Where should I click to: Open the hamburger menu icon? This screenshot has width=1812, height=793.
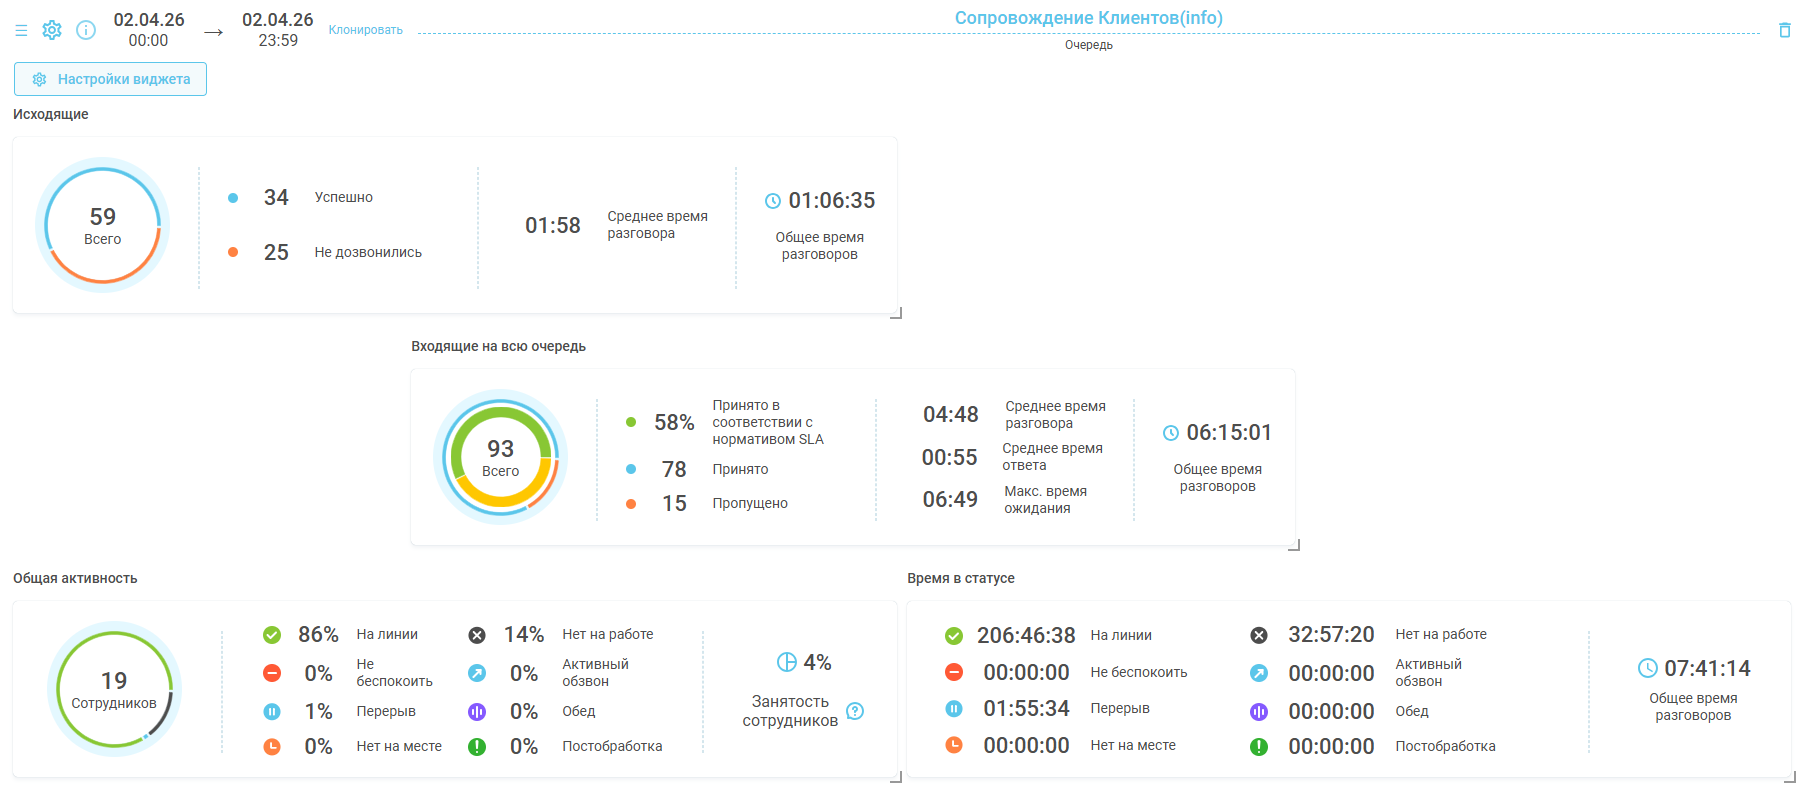[21, 31]
